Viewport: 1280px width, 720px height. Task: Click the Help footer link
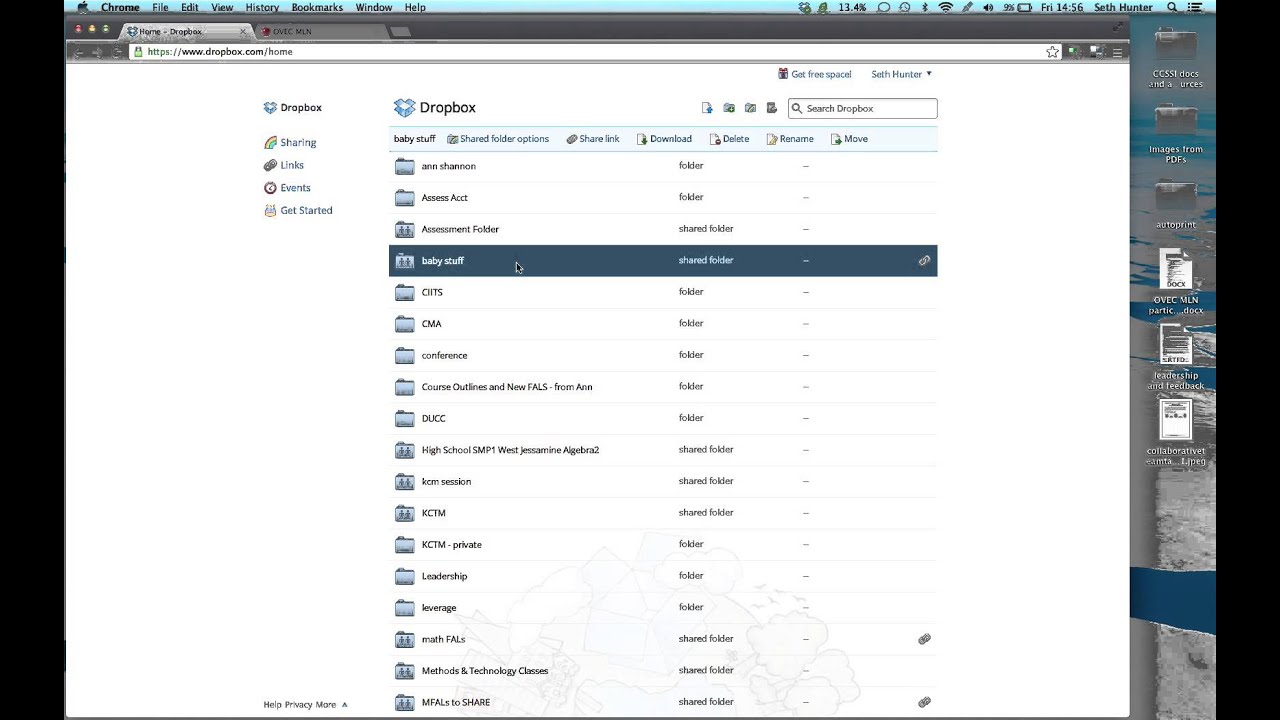click(272, 705)
